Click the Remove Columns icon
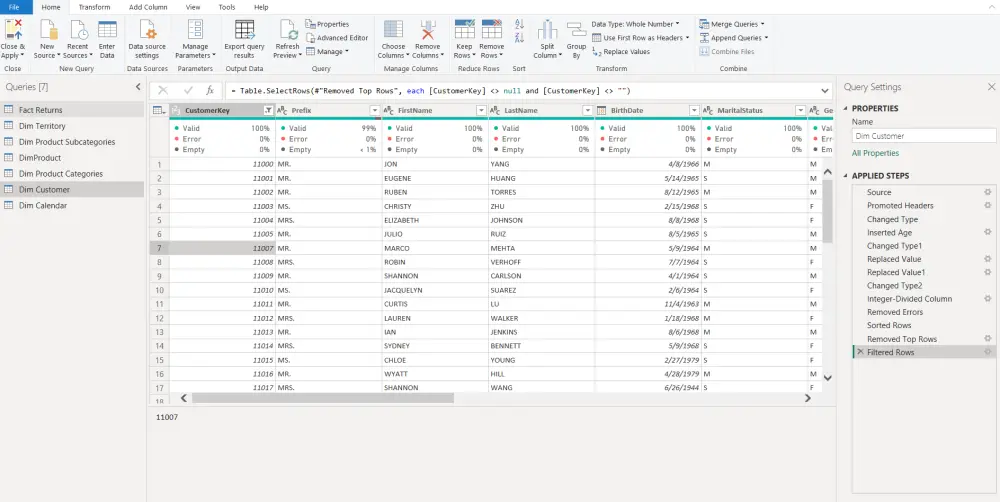 [427, 29]
